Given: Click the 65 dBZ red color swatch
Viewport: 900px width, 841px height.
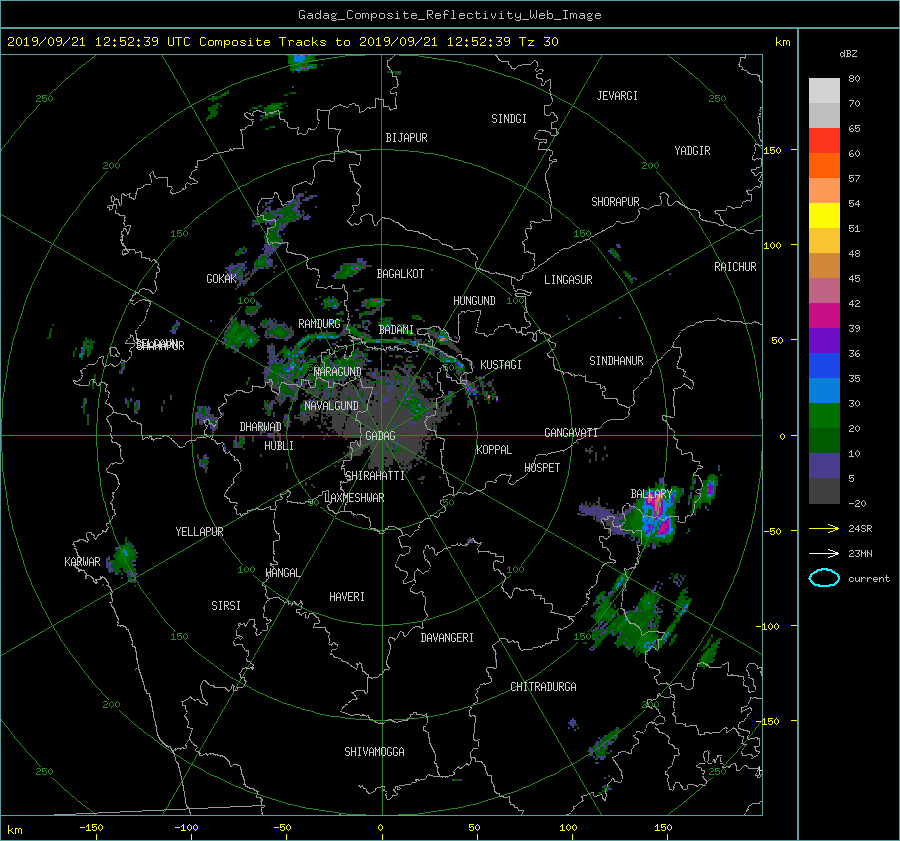Looking at the screenshot, I should click(x=824, y=140).
